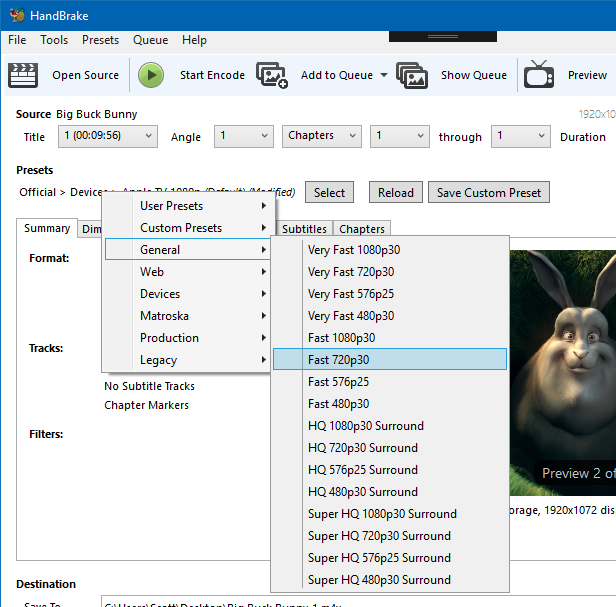Switch to the Summary tab

(47, 228)
